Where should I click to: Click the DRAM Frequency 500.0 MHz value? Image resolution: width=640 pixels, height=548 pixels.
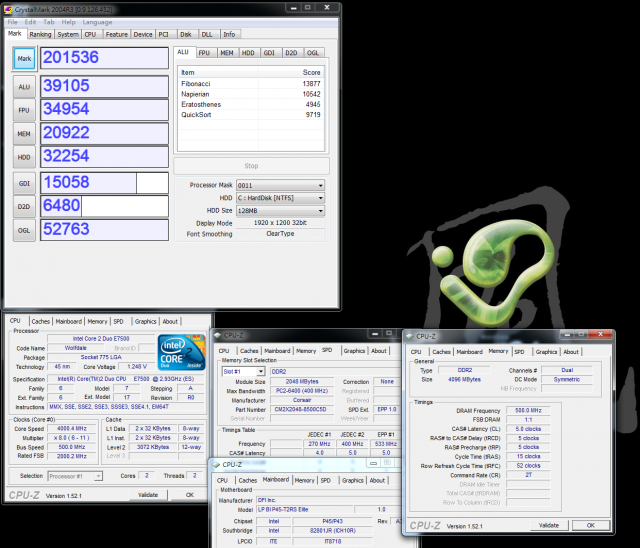pyautogui.click(x=528, y=410)
